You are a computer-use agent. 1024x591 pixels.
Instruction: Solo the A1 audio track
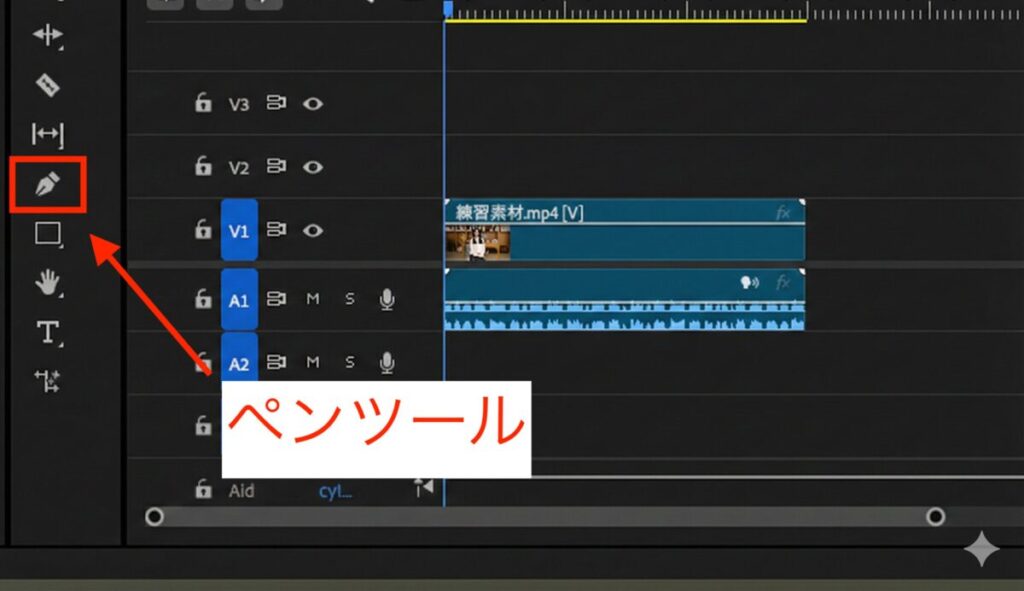[350, 299]
